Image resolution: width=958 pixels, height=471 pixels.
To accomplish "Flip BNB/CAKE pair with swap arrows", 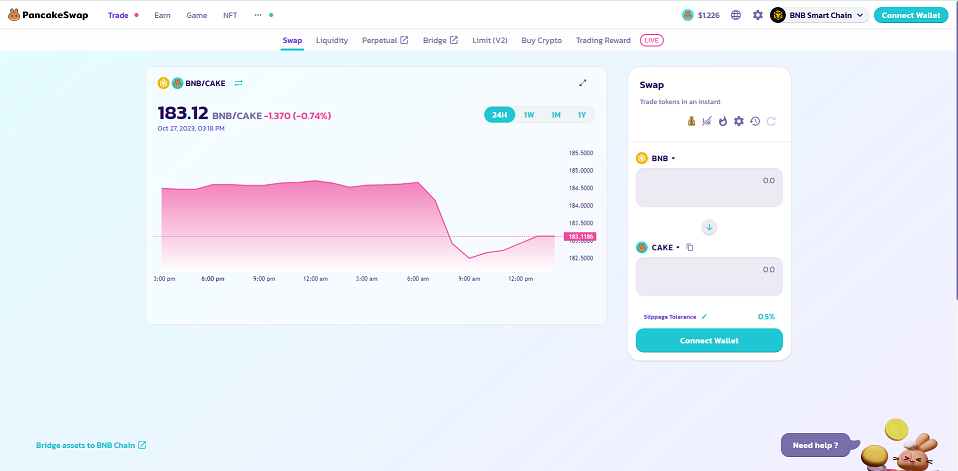I will click(239, 83).
